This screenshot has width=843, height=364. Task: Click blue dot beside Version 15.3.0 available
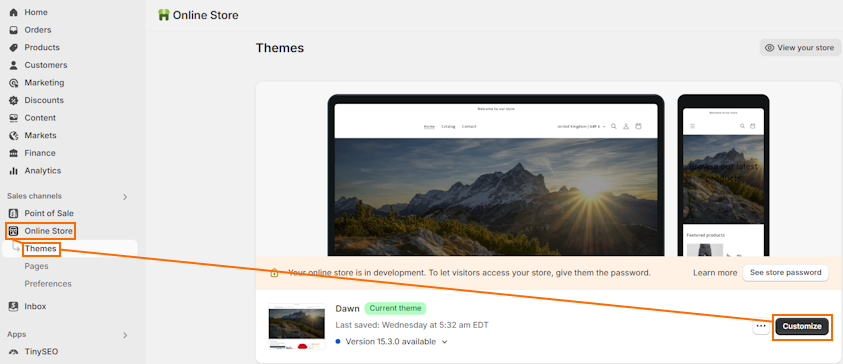click(338, 341)
